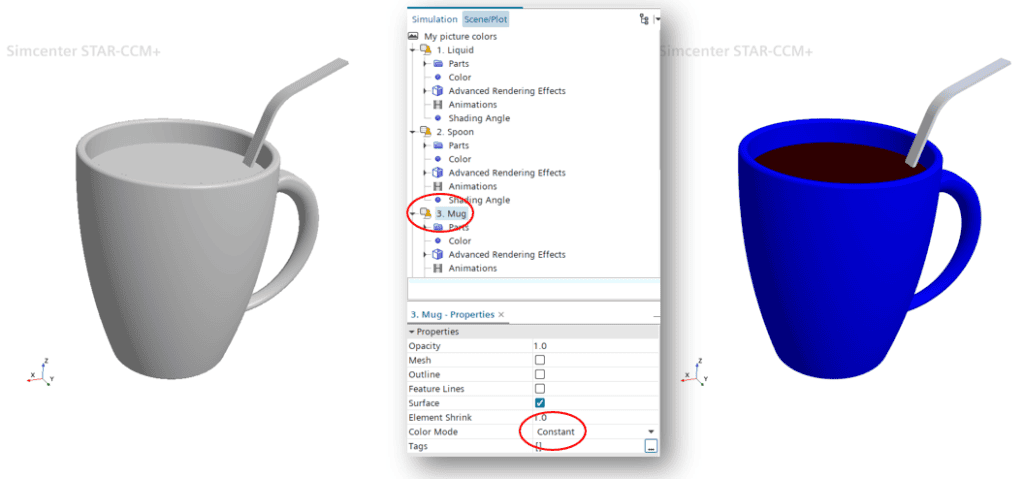1024x479 pixels.
Task: Click the Element Shrink value field
Action: pyautogui.click(x=596, y=418)
